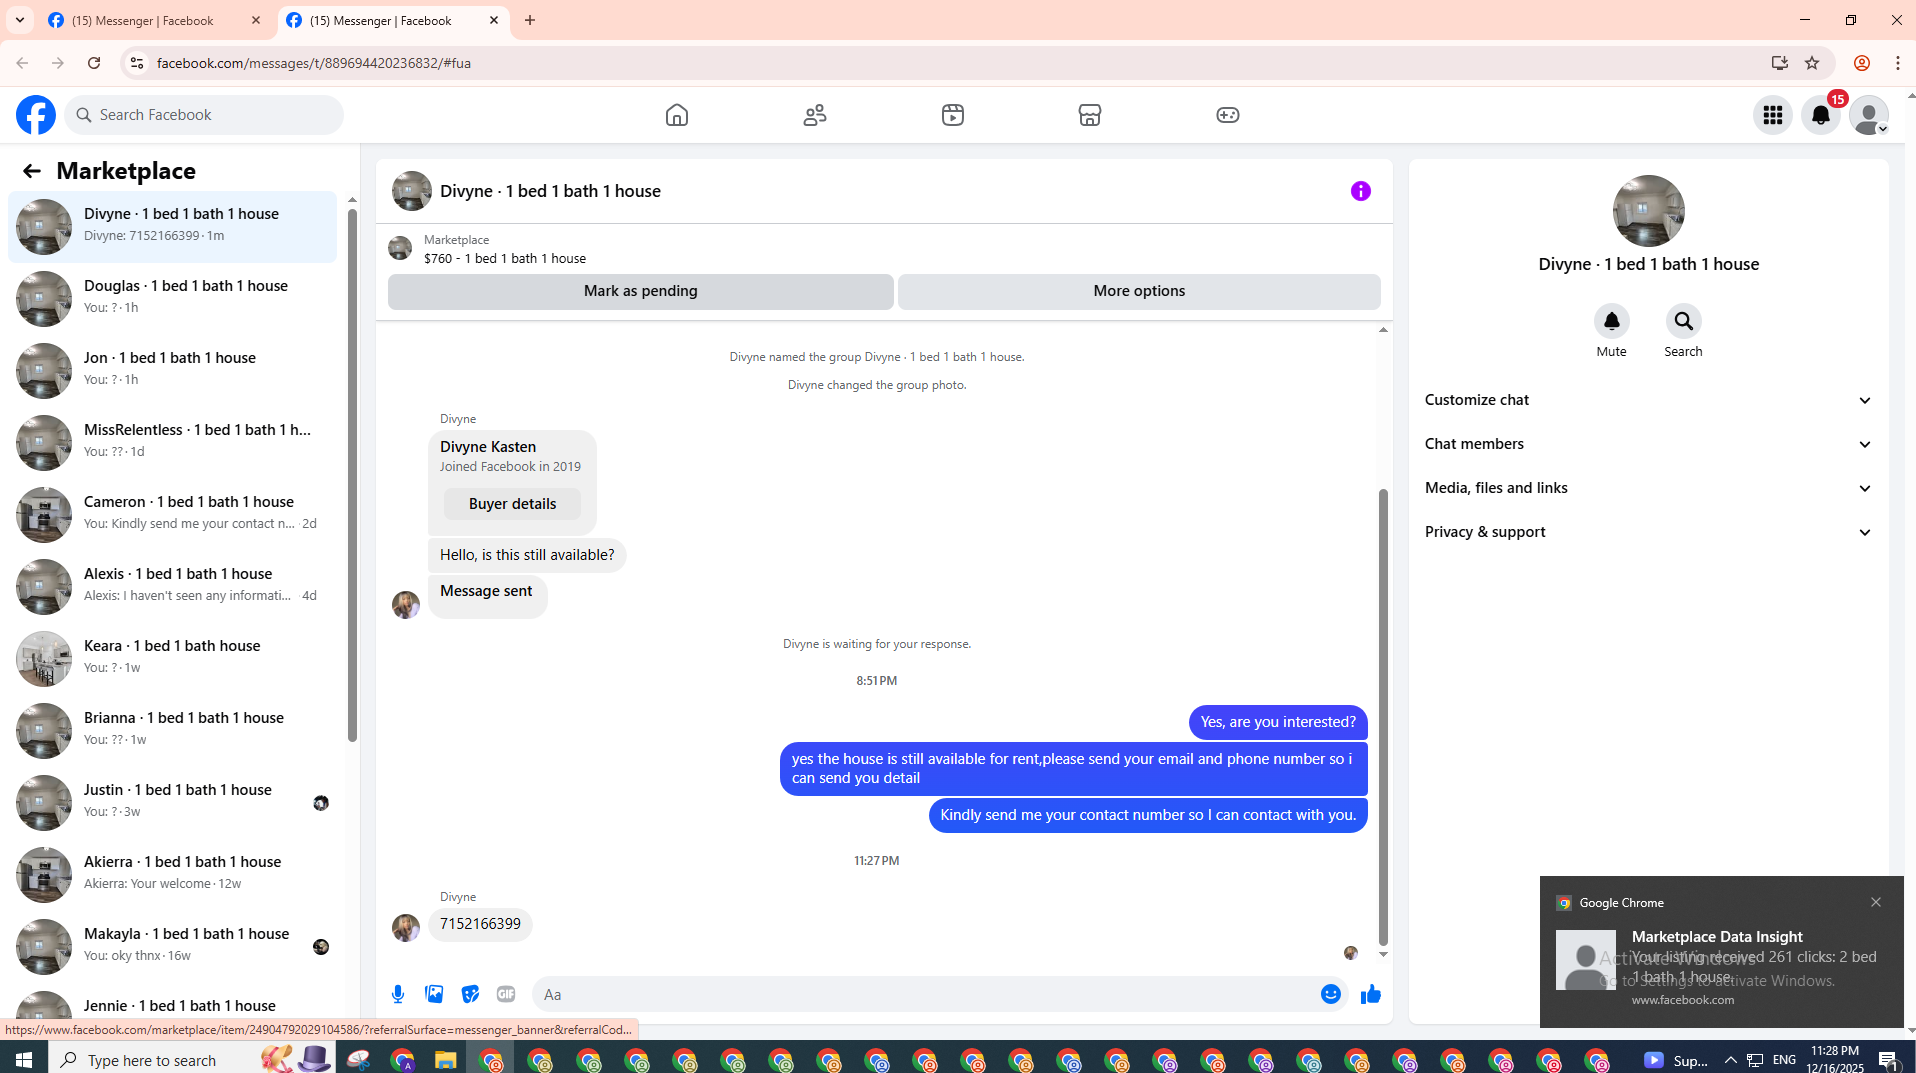Image resolution: width=1916 pixels, height=1073 pixels.
Task: Click the conversation list scrollbar
Action: 352,475
